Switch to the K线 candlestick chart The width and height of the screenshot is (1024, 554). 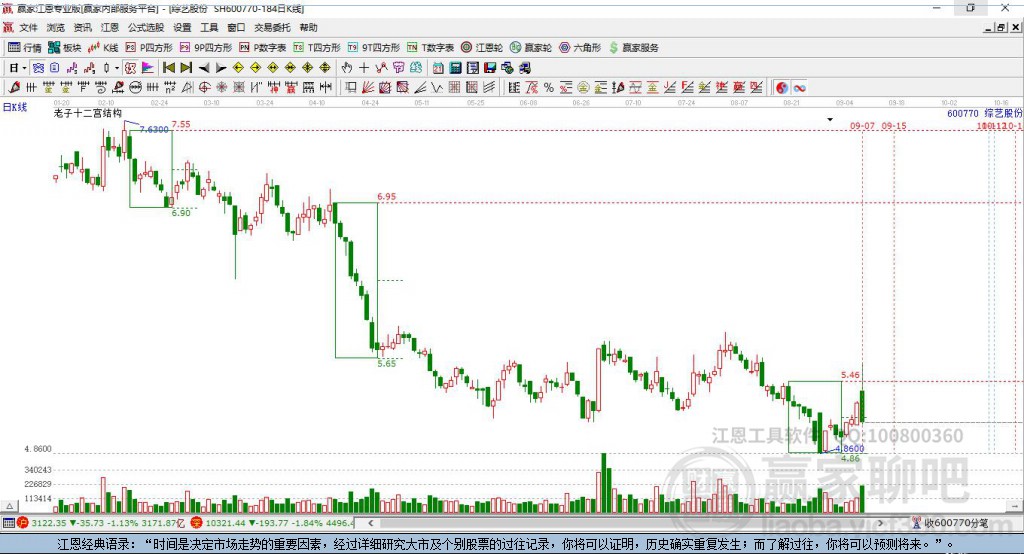[103, 48]
